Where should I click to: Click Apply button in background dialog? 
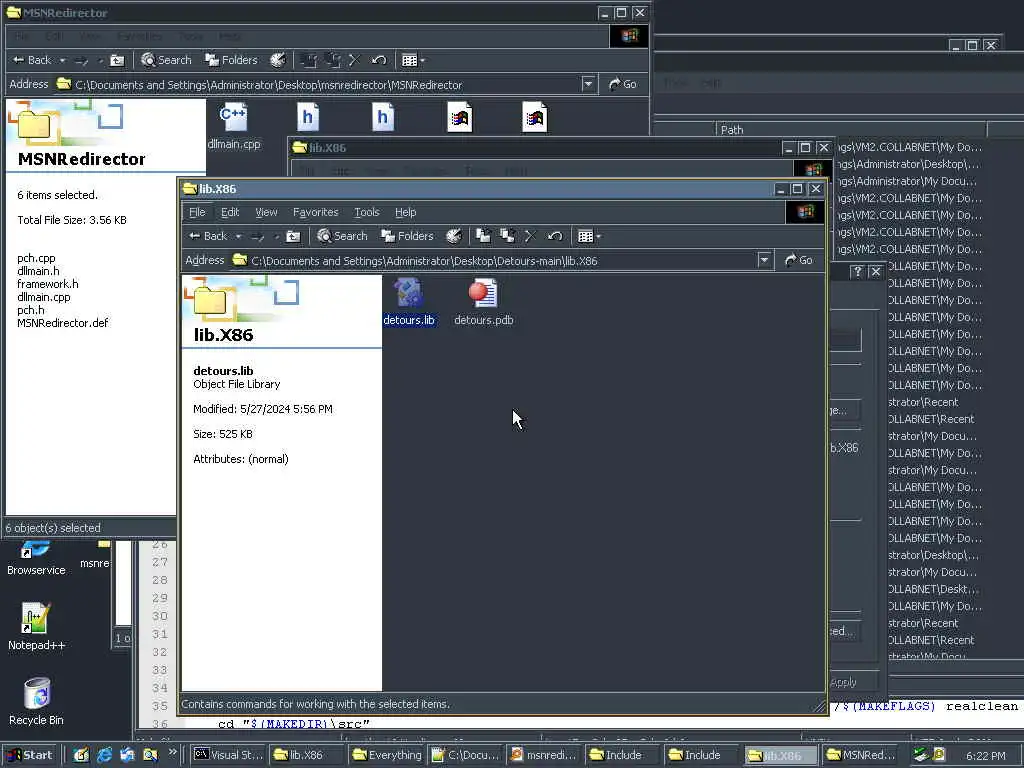[843, 682]
